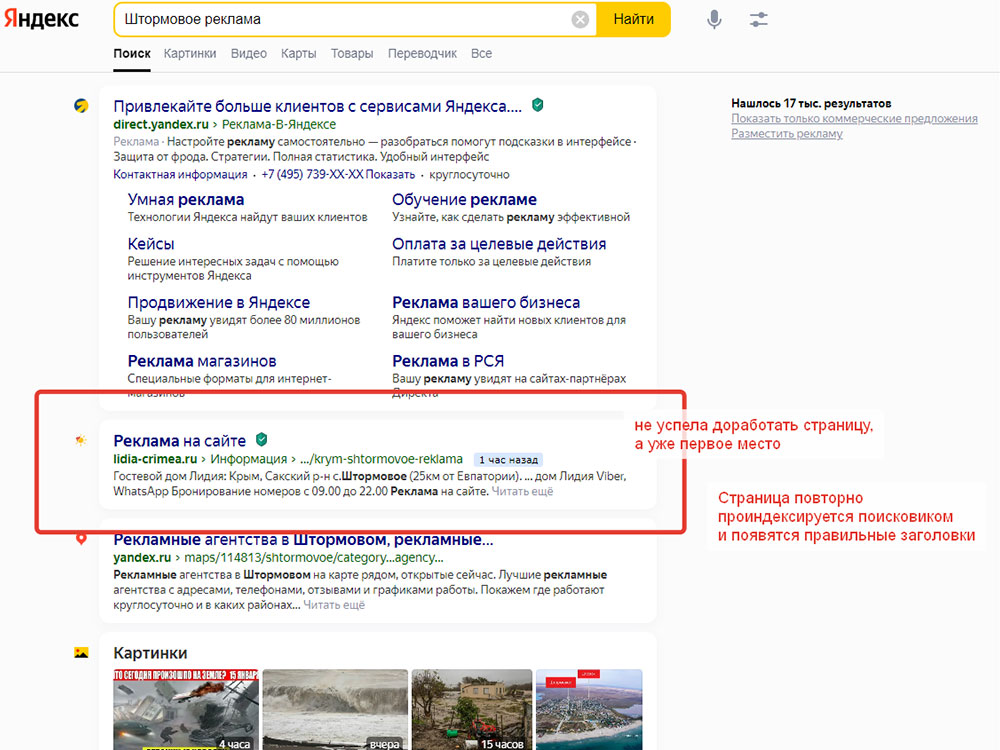This screenshot has height=750, width=1000.
Task: Open the Карты tab
Action: pyautogui.click(x=298, y=54)
